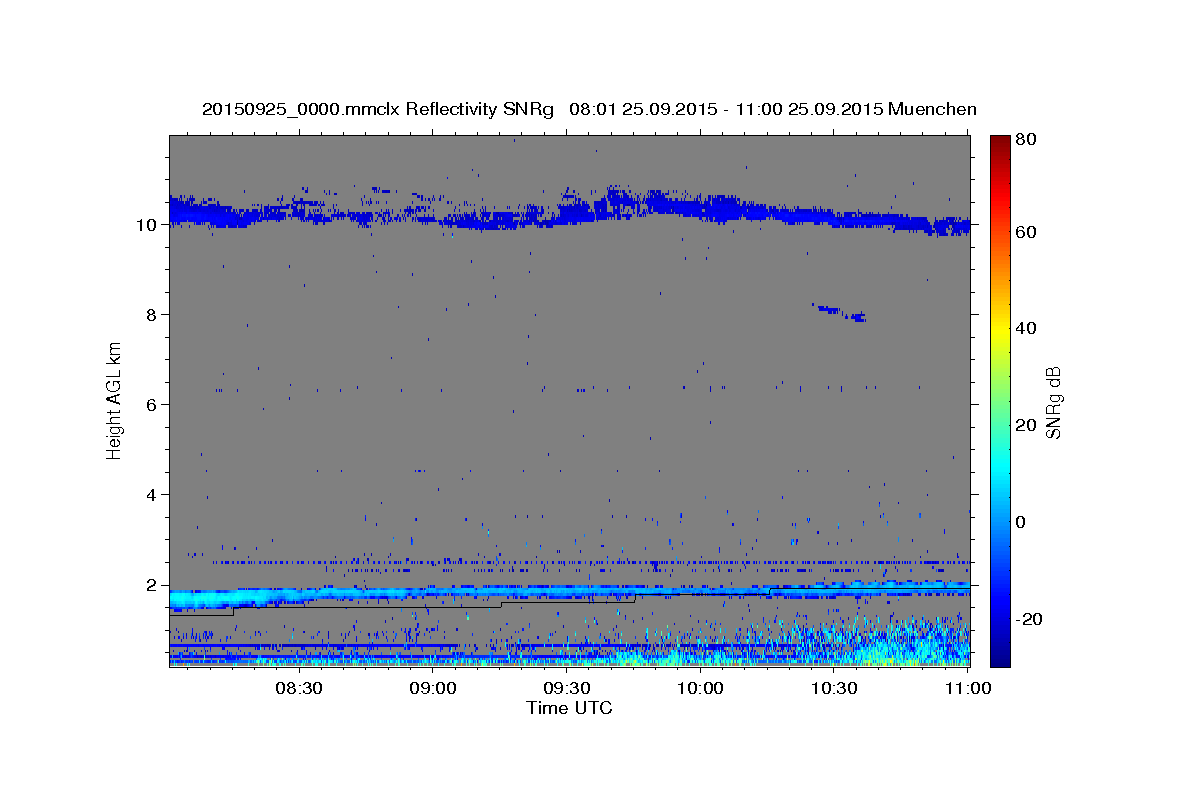This screenshot has width=1200, height=800.
Task: Click the '09:00' time tick label
Action: click(433, 689)
